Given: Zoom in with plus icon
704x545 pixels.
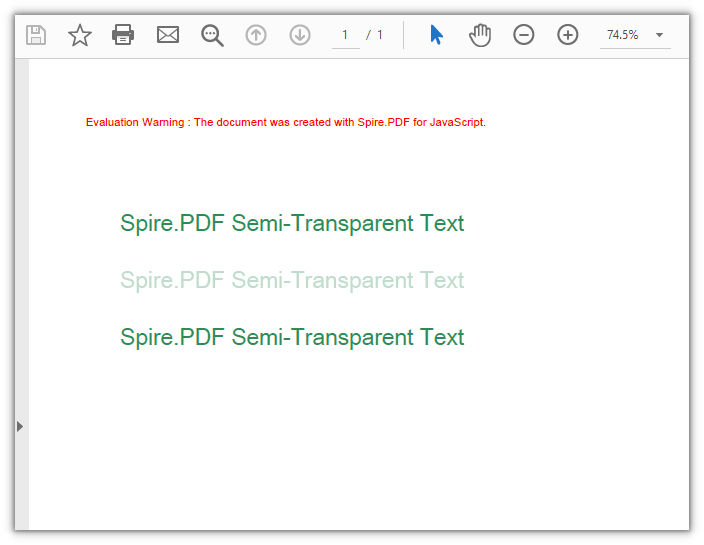Looking at the screenshot, I should click(x=568, y=35).
